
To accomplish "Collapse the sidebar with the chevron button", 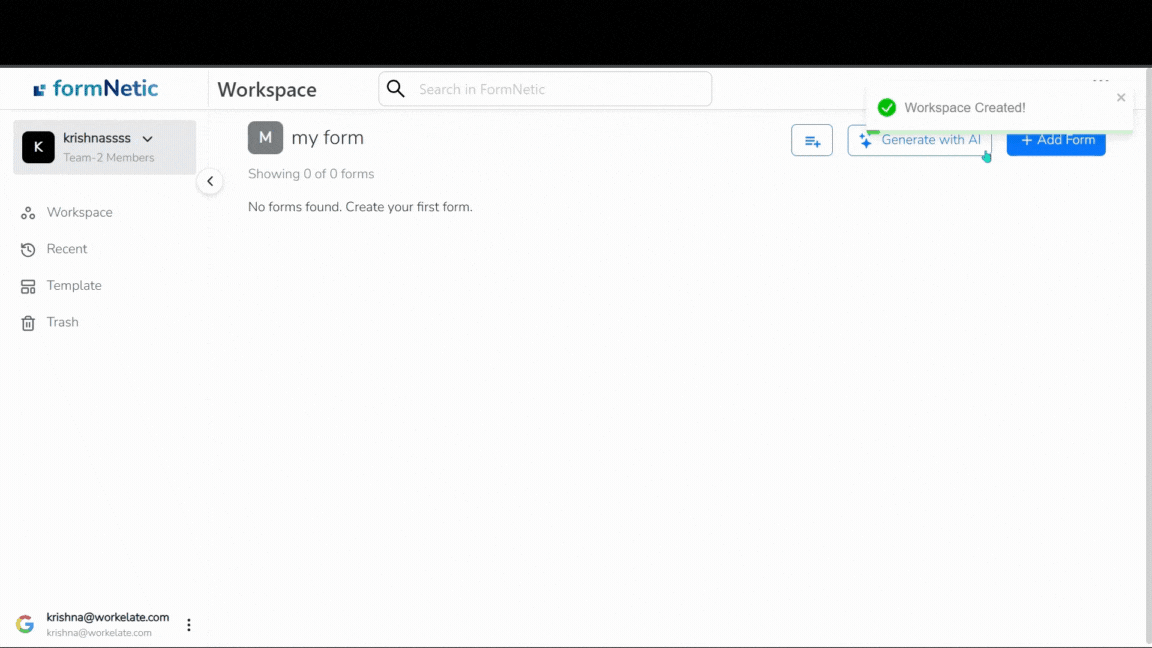I will (210, 181).
